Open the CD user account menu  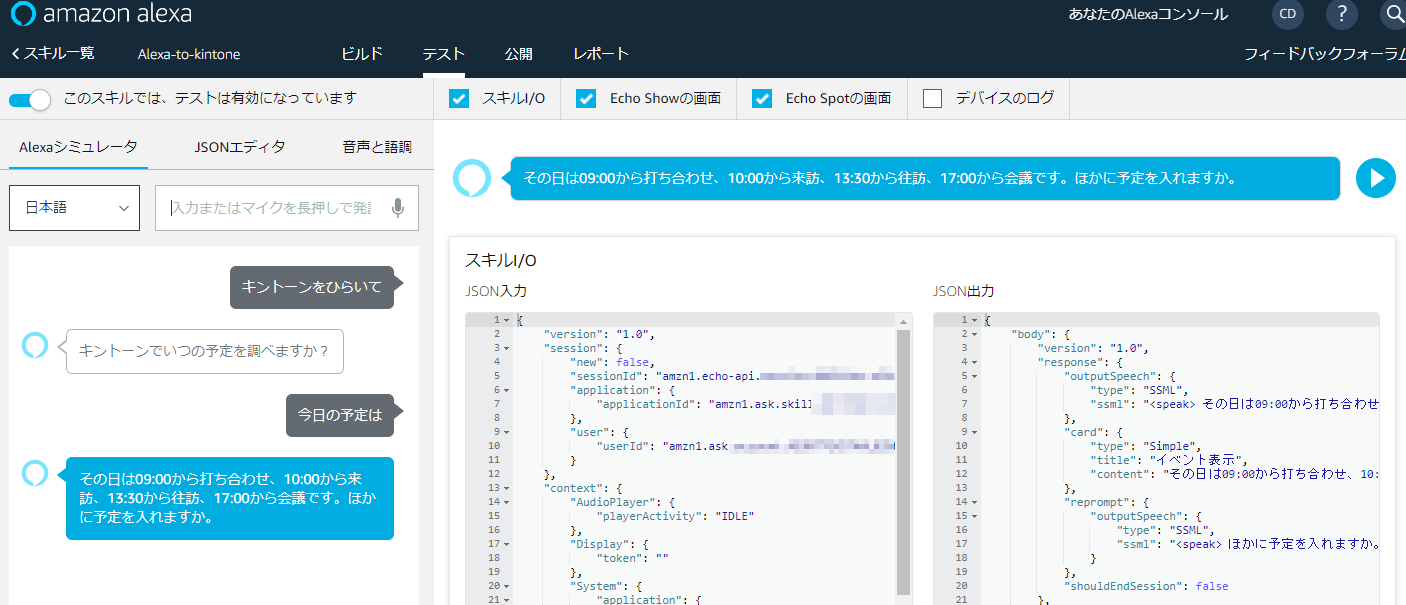coord(1288,14)
